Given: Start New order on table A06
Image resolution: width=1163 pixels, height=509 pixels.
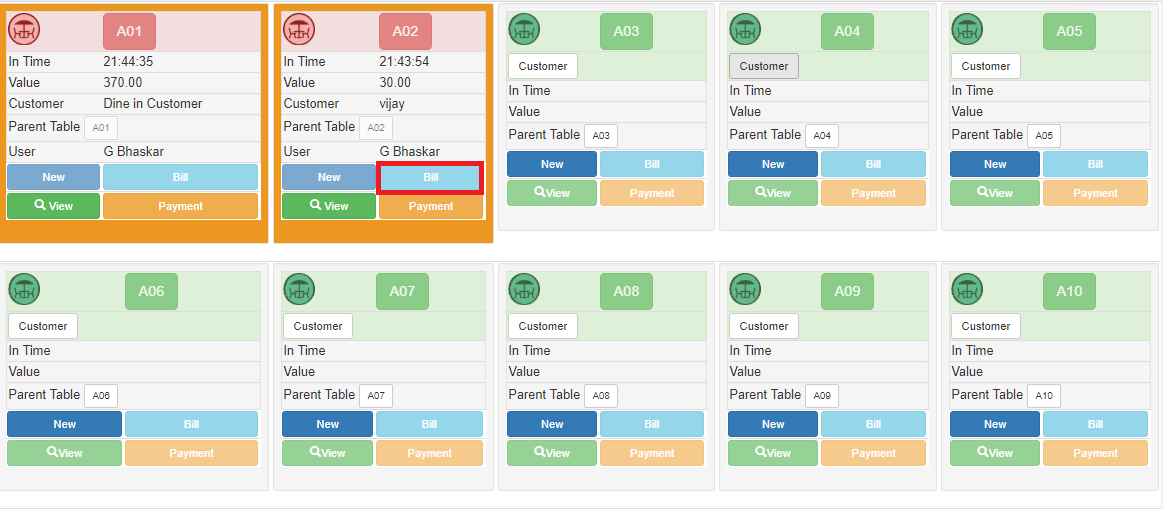Looking at the screenshot, I should [x=65, y=424].
